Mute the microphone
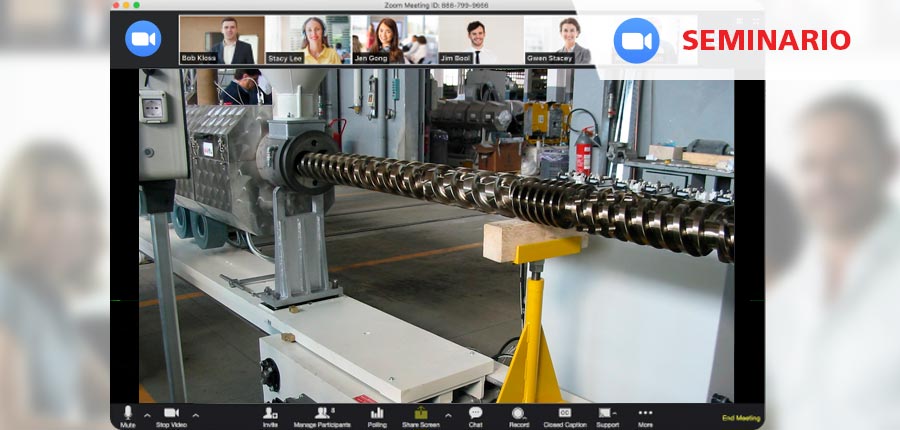900x430 pixels. click(x=128, y=414)
